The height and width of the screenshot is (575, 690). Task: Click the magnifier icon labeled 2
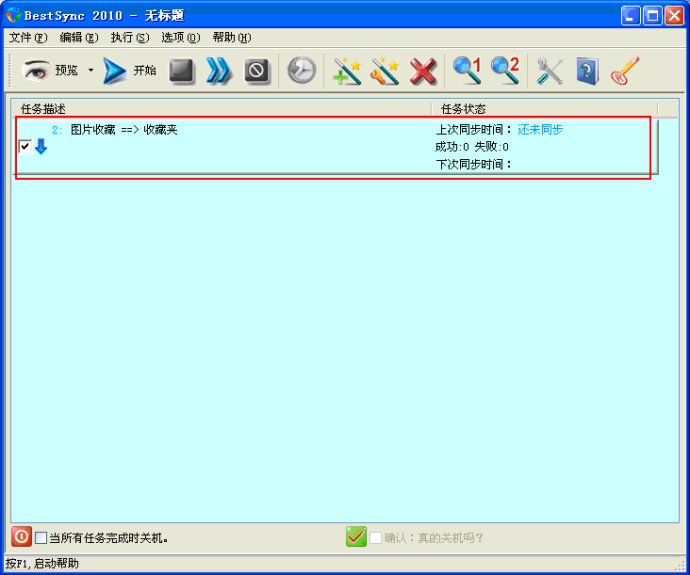point(505,70)
